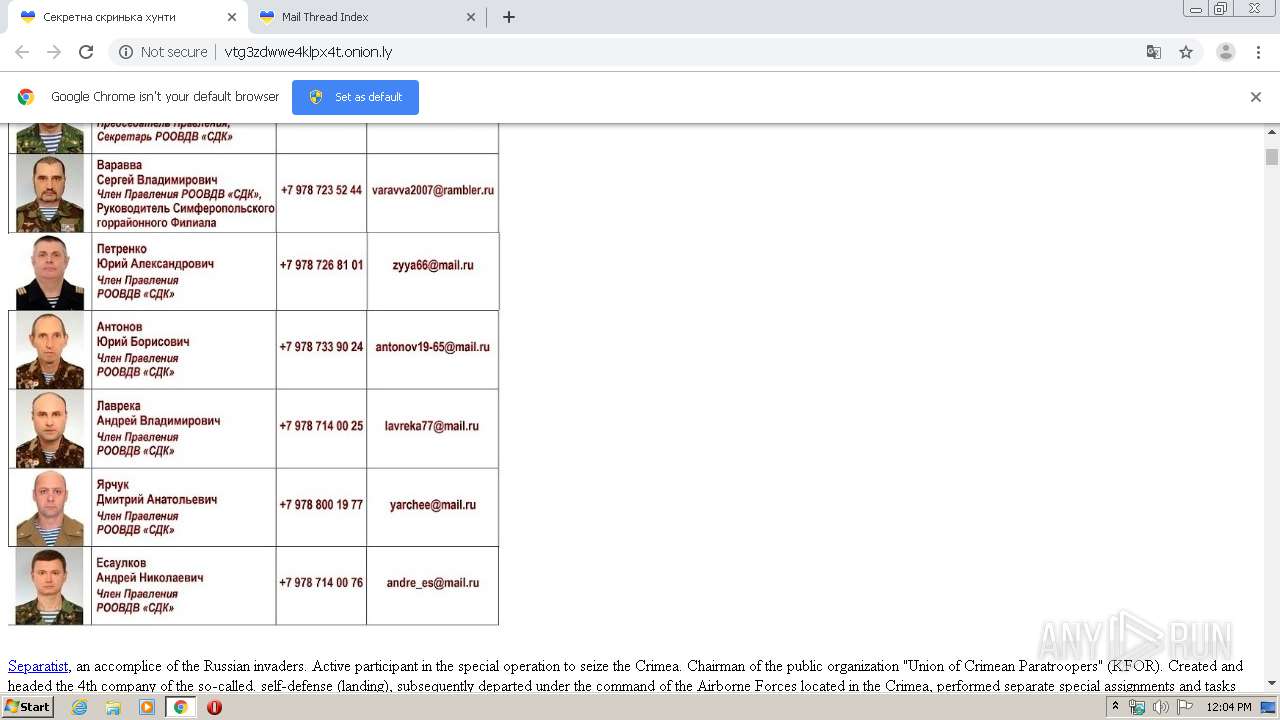Click name Антонов Юрий Борисович

[143, 334]
